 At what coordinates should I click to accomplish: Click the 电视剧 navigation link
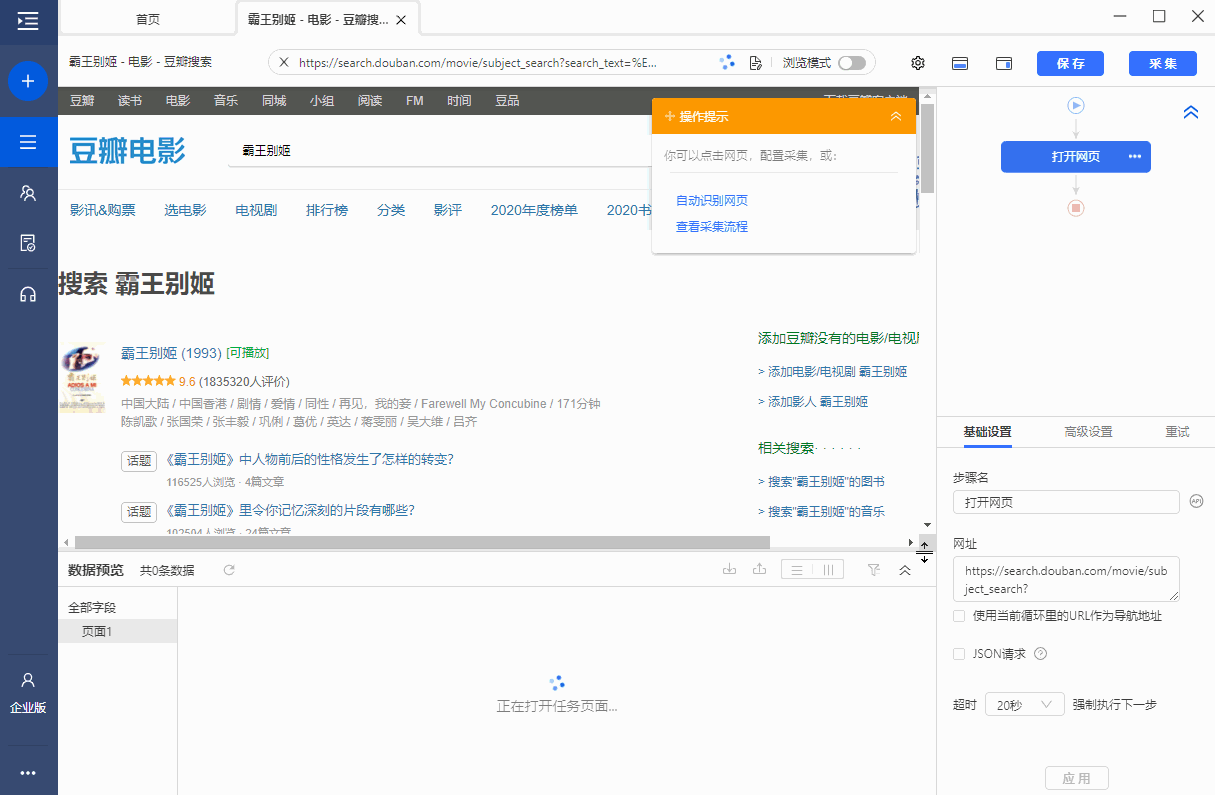point(256,210)
